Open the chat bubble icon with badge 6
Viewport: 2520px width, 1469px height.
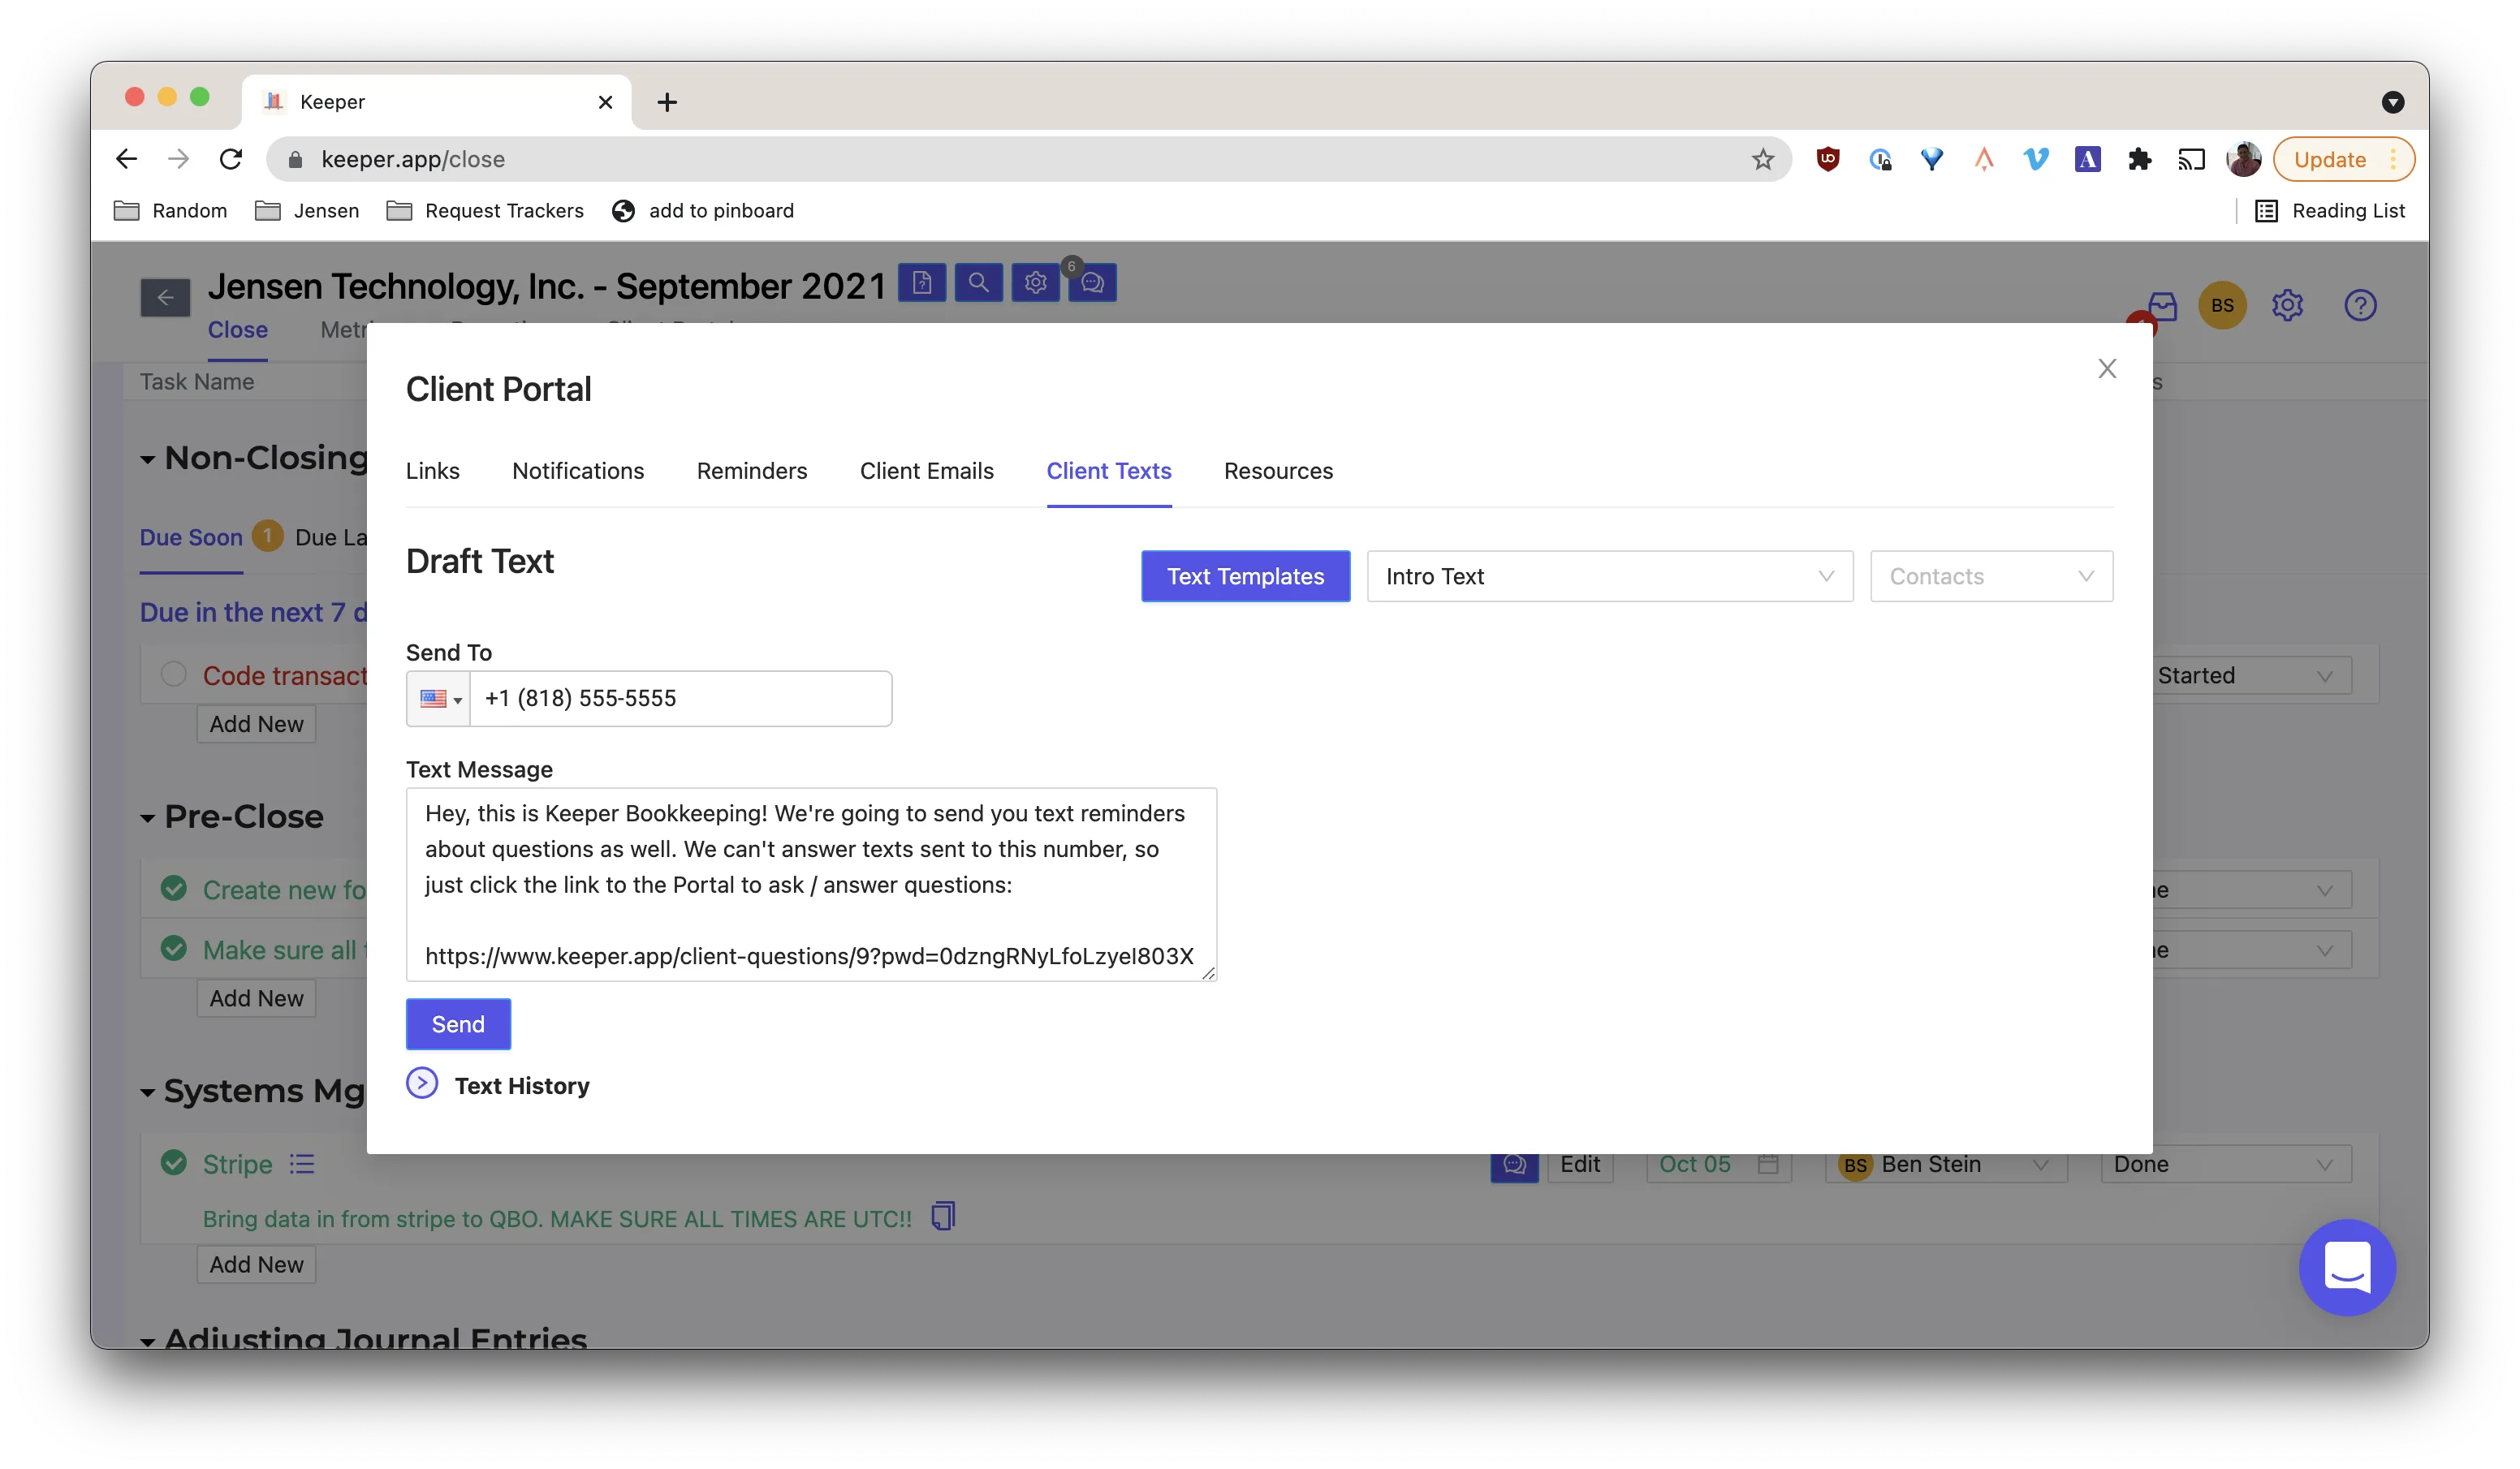pyautogui.click(x=1092, y=283)
